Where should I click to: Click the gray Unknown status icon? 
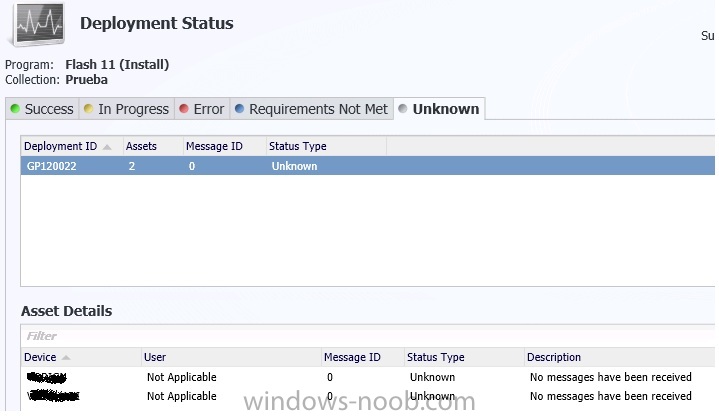coord(403,109)
